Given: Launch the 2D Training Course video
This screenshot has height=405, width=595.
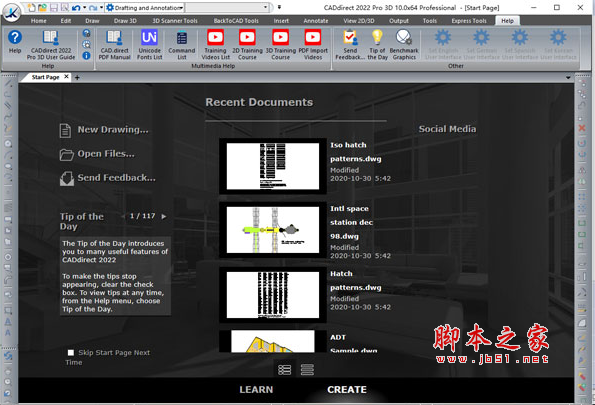Looking at the screenshot, I should [x=247, y=44].
